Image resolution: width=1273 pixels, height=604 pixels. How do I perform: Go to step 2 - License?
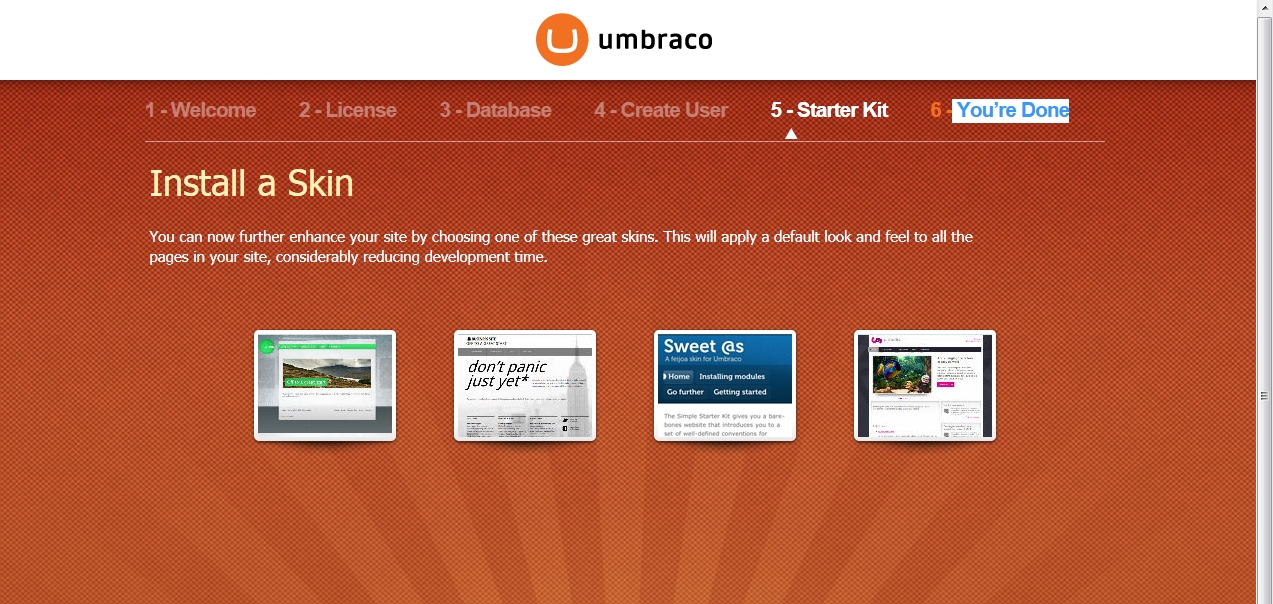click(x=347, y=110)
